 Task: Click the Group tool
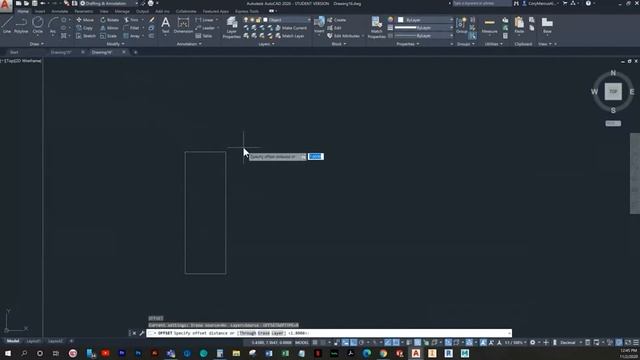(461, 25)
